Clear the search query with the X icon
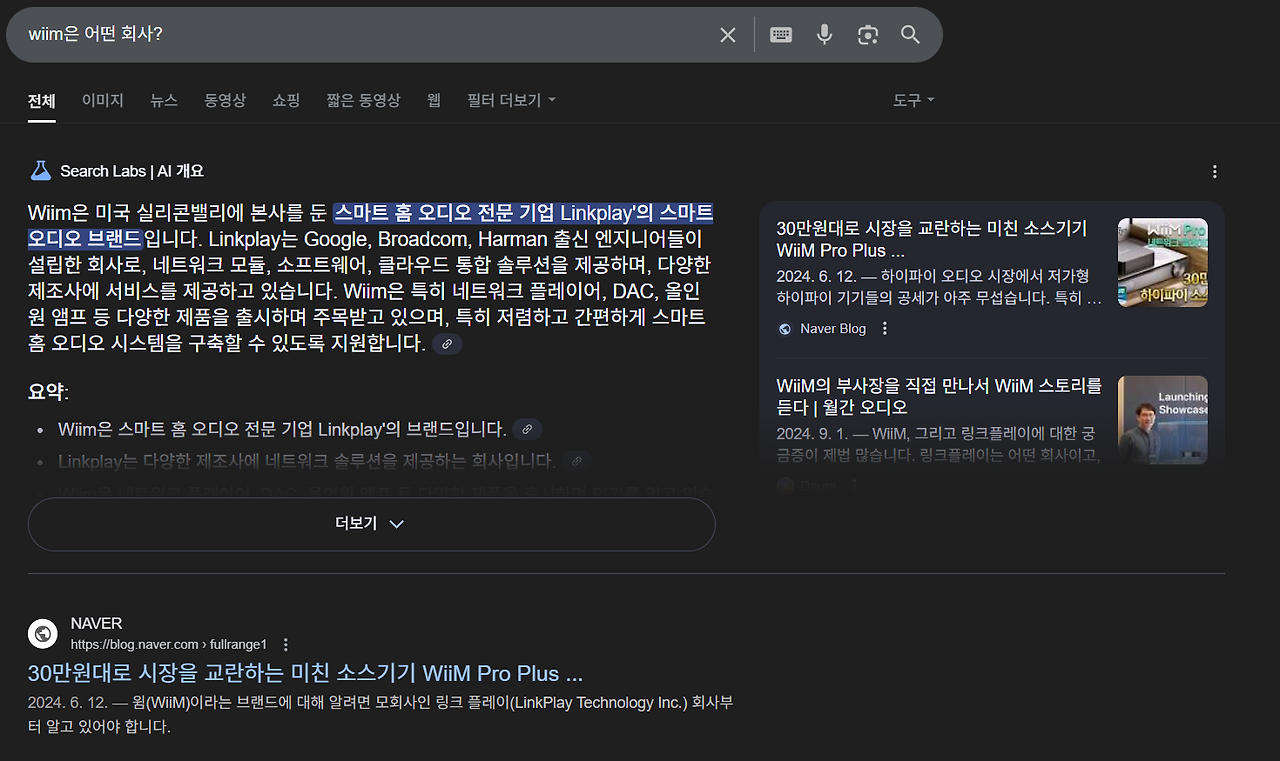 tap(728, 35)
